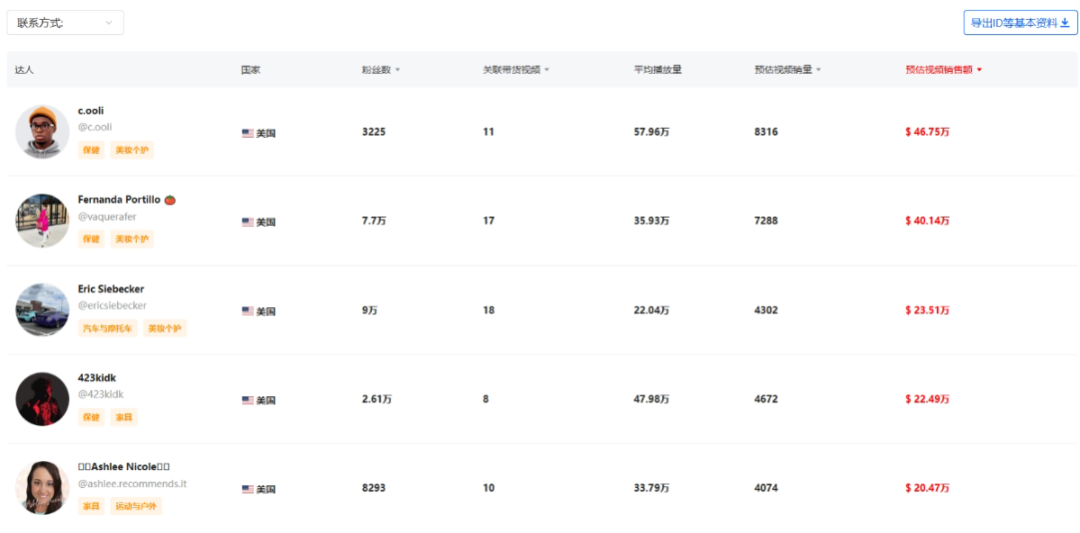The image size is (1080, 533).
Task: Select the 423kidk avatar
Action: (x=42, y=399)
